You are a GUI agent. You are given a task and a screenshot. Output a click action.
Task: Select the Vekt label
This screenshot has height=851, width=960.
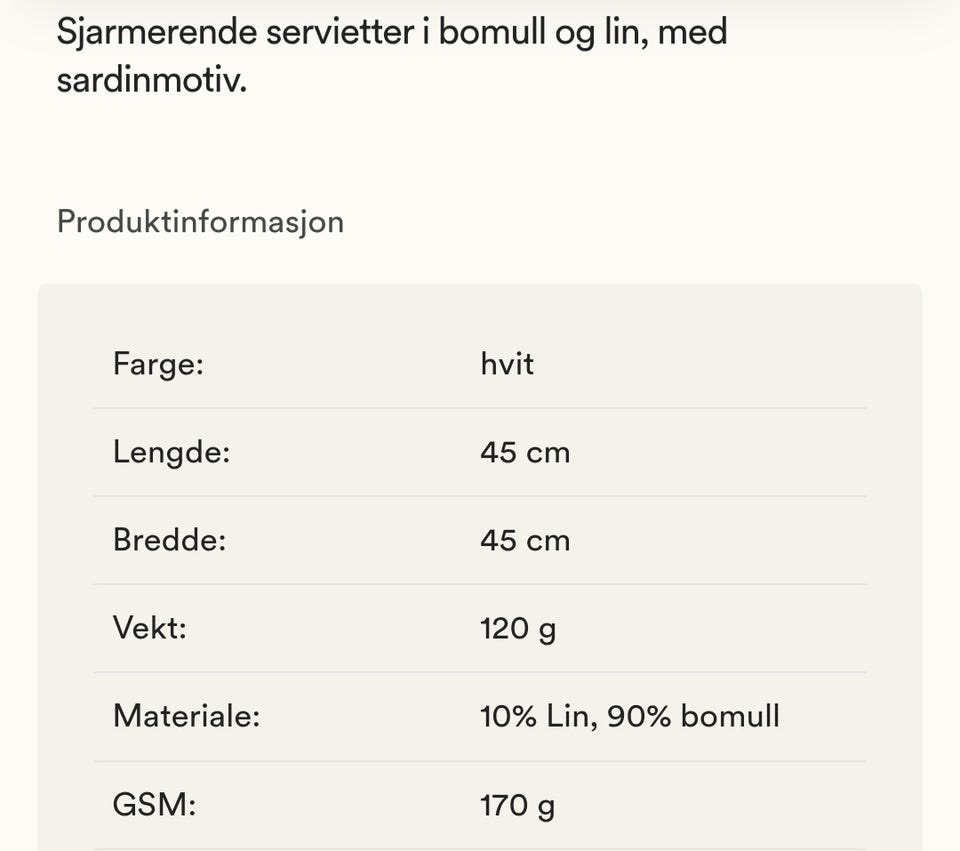[150, 628]
